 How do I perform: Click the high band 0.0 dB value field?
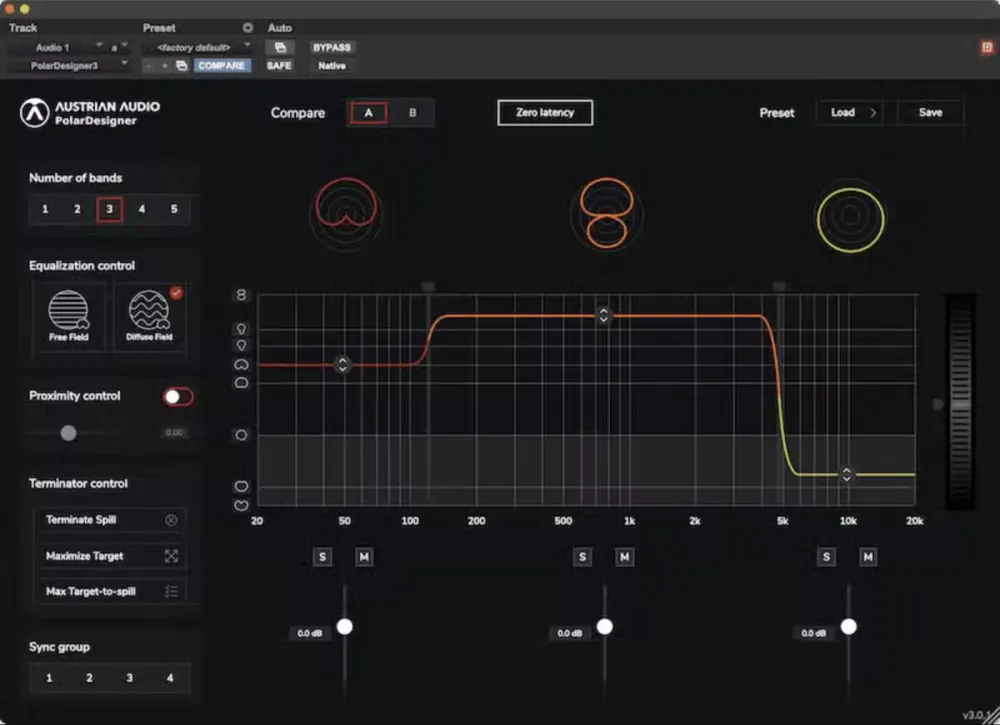pyautogui.click(x=813, y=633)
